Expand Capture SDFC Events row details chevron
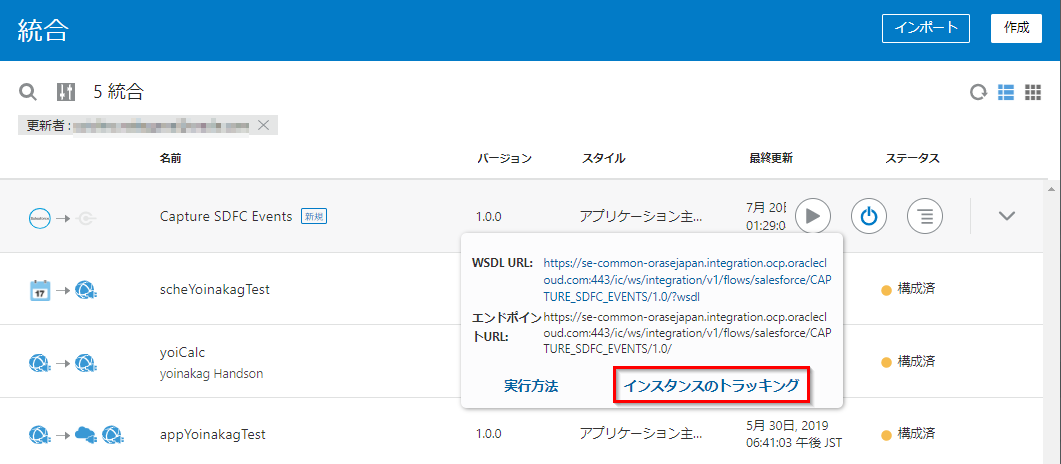 tap(1007, 216)
